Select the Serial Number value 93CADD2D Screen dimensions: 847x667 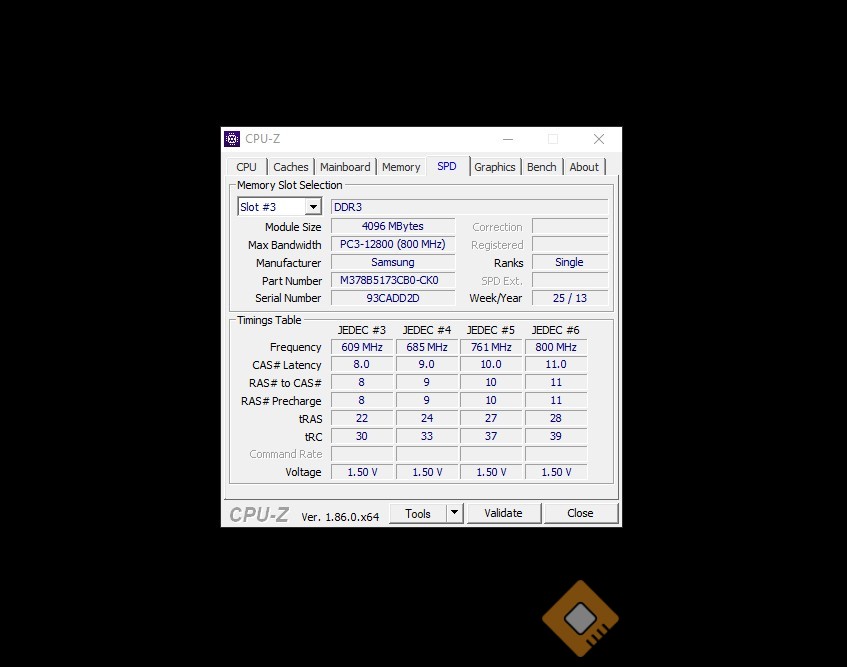392,298
